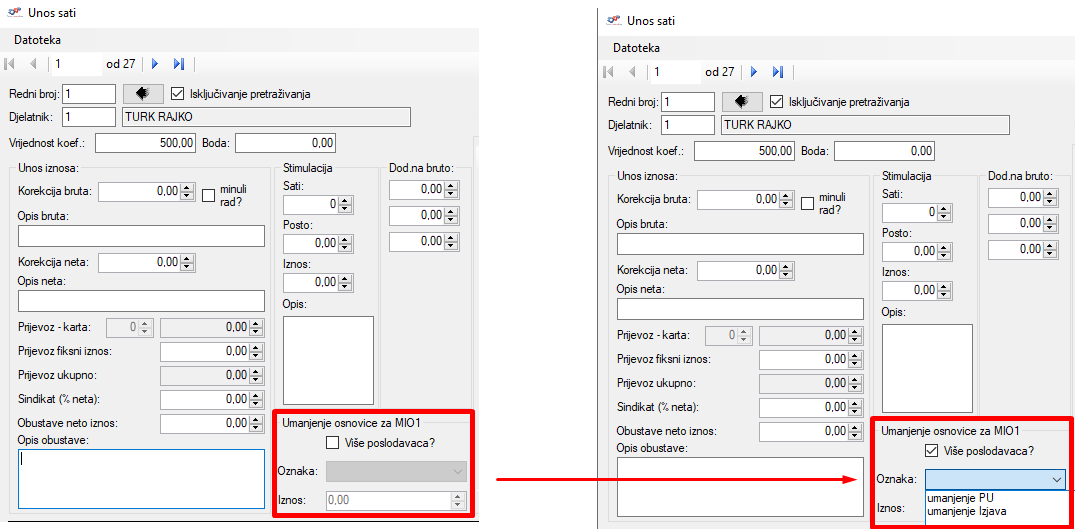
Task: Expand the Oznaka dropdown in right window
Action: pyautogui.click(x=1056, y=480)
